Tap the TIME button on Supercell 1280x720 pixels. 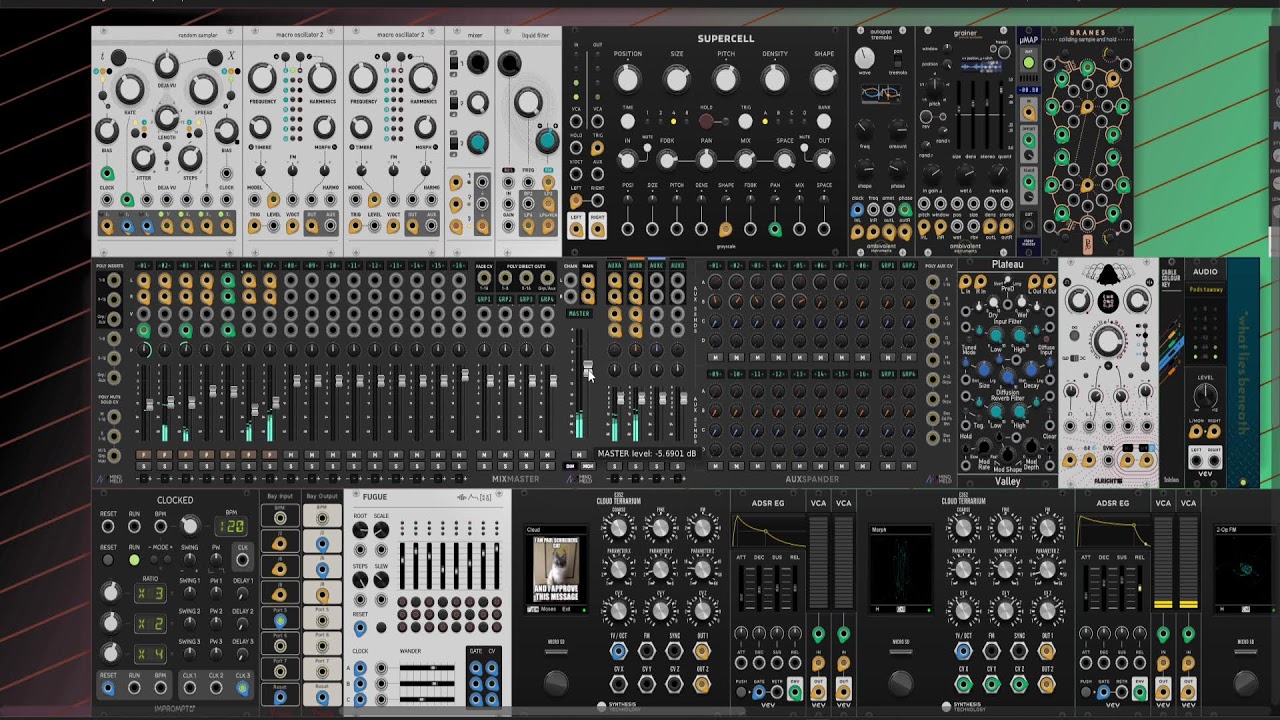(627, 121)
